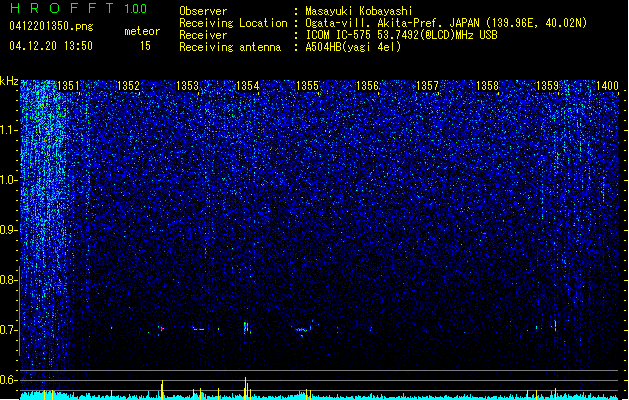This screenshot has width=629, height=400.
Task: Click the 0.7 kHz axis tick label
Action: click(x=9, y=330)
